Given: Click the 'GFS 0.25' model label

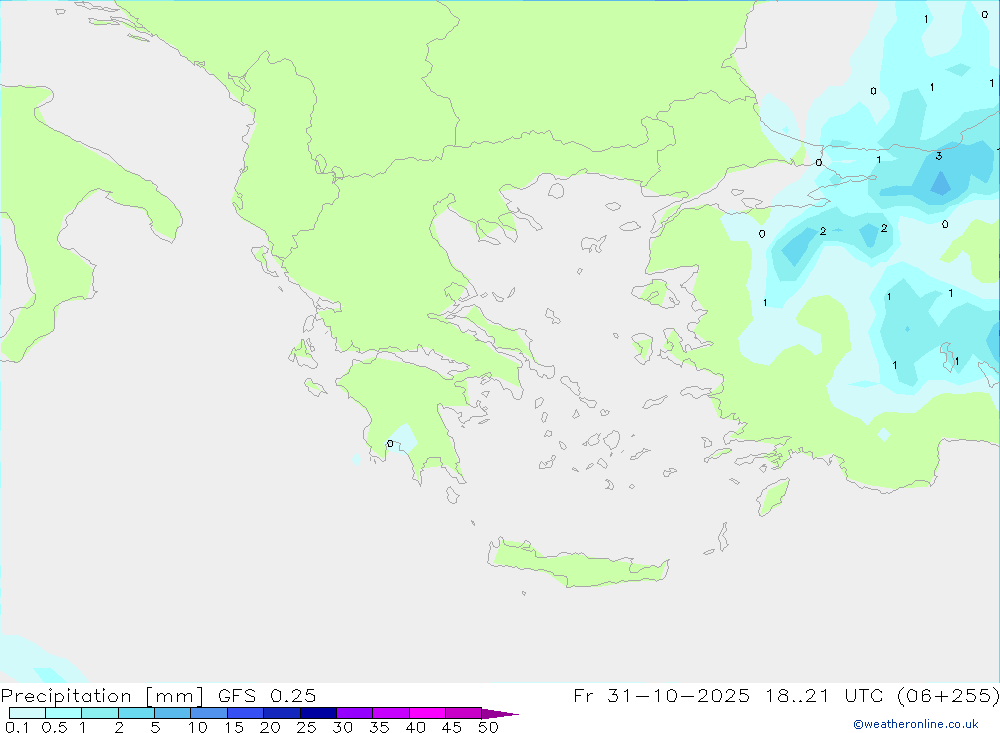Looking at the screenshot, I should point(267,695).
